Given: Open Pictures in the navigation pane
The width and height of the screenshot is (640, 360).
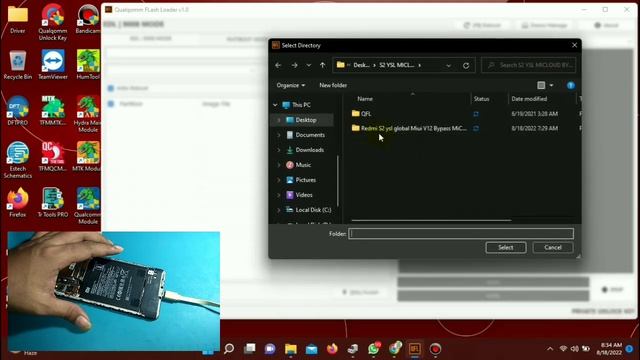Looking at the screenshot, I should coord(305,180).
